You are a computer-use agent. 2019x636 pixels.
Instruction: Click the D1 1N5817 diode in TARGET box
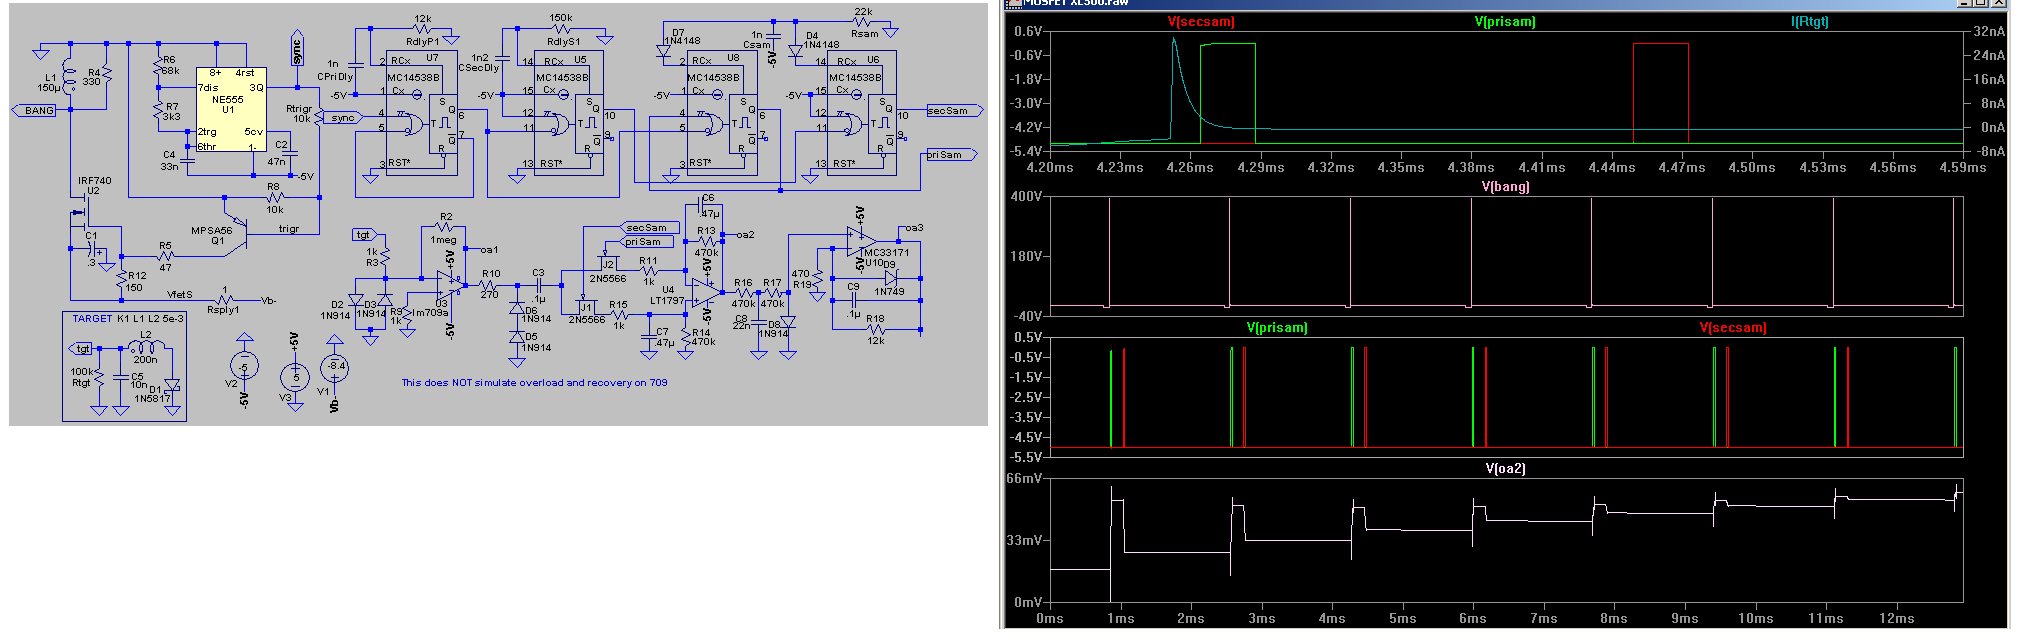click(x=171, y=385)
